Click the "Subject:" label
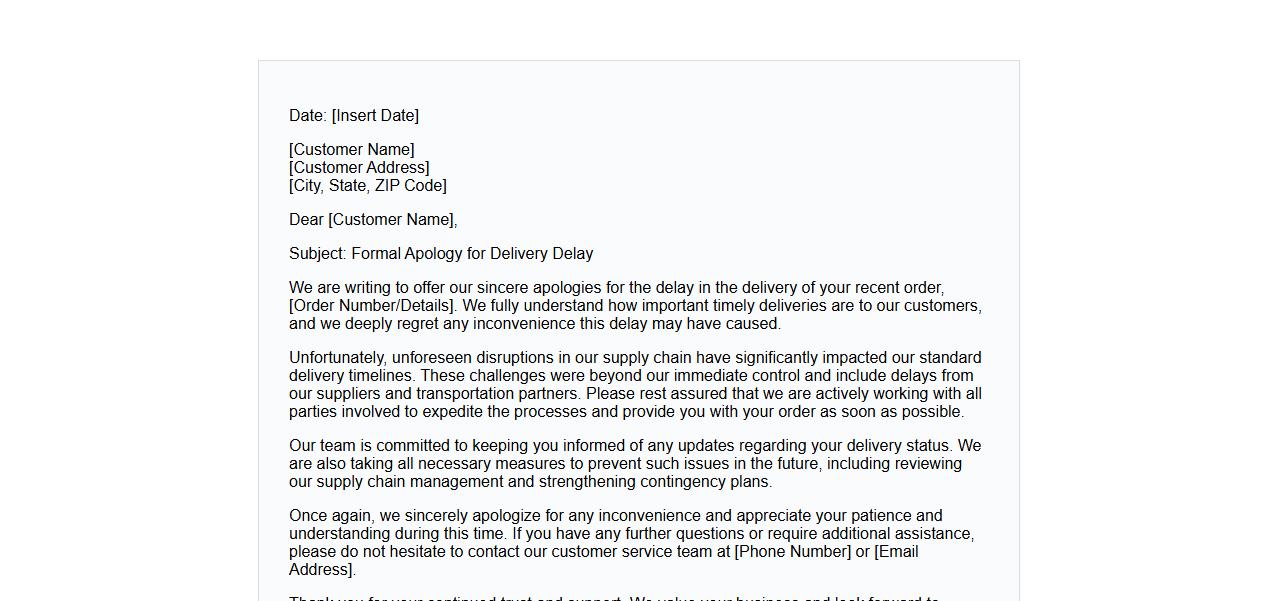Viewport: 1278px width, 601px height. 318,254
